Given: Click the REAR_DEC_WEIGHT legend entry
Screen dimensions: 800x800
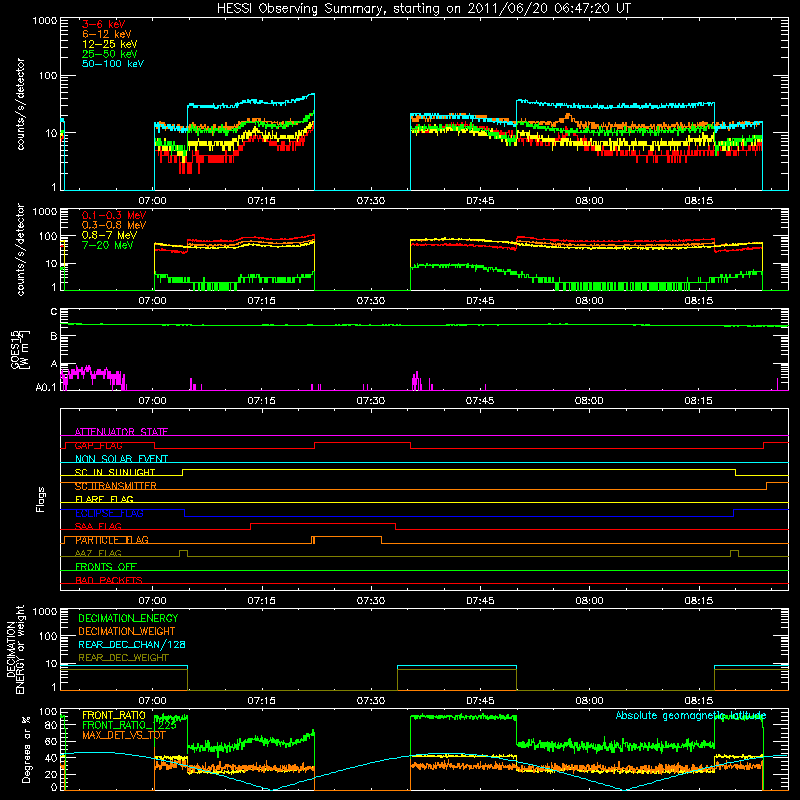Looking at the screenshot, I should pos(123,658).
